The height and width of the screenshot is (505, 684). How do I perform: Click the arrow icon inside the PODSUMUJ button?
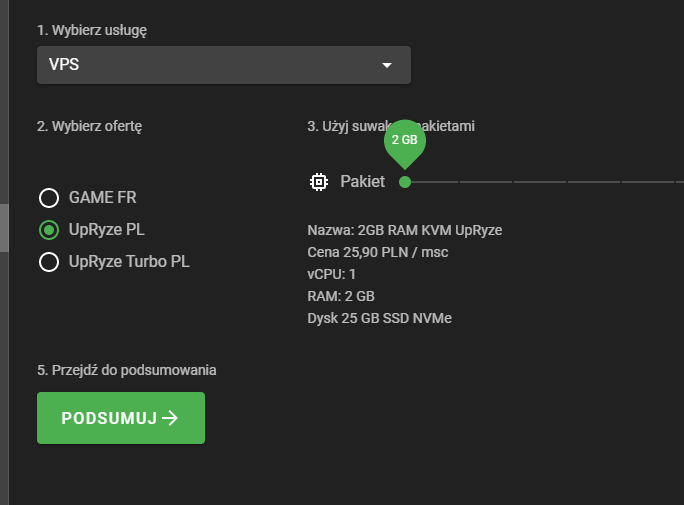[170, 418]
